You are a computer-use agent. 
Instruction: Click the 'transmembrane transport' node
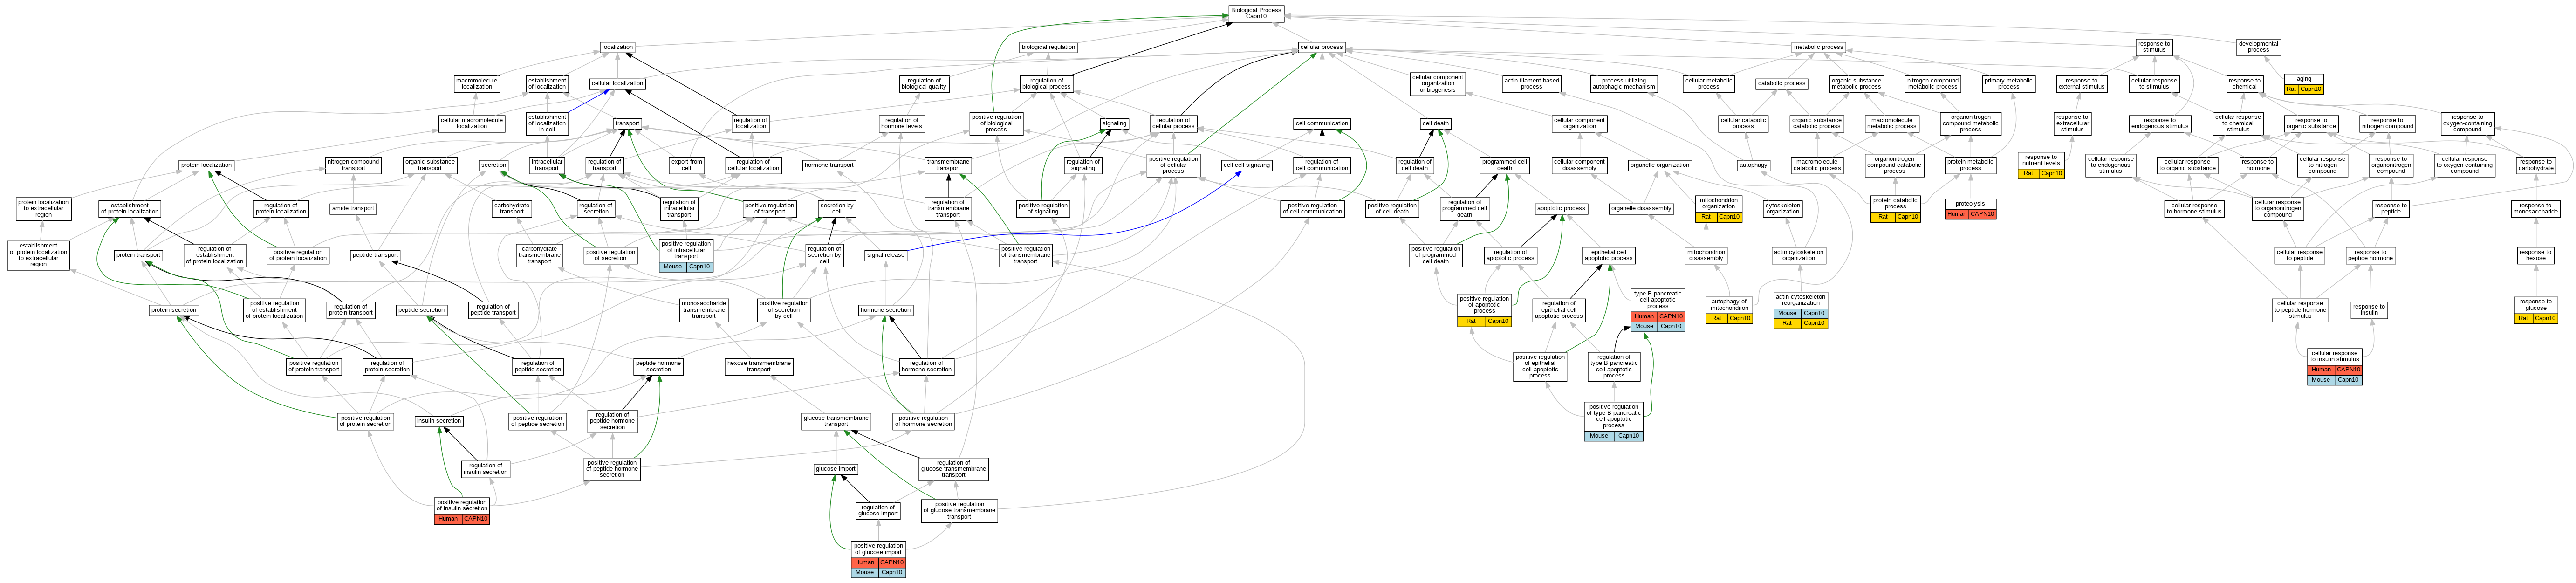[948, 165]
